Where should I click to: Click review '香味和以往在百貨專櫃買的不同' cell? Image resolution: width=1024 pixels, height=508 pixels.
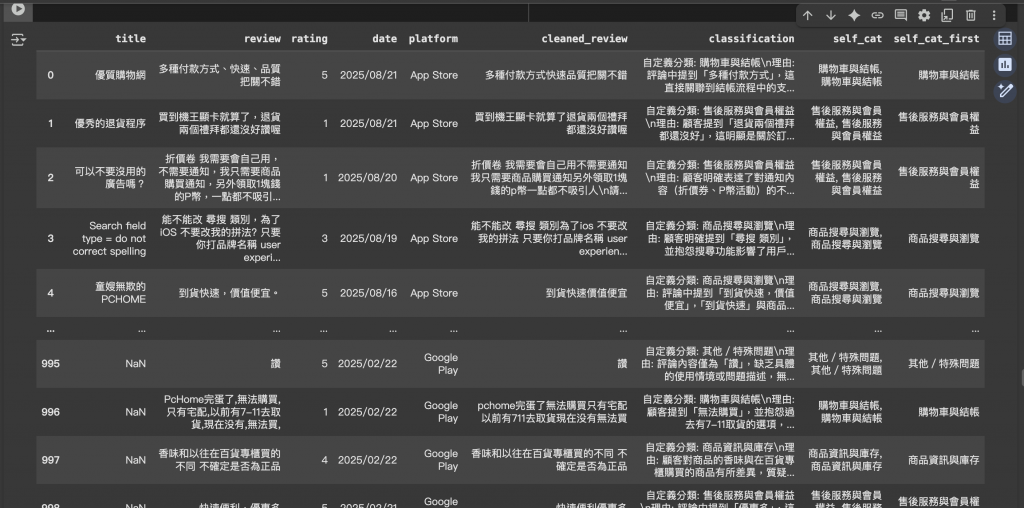[x=219, y=460]
